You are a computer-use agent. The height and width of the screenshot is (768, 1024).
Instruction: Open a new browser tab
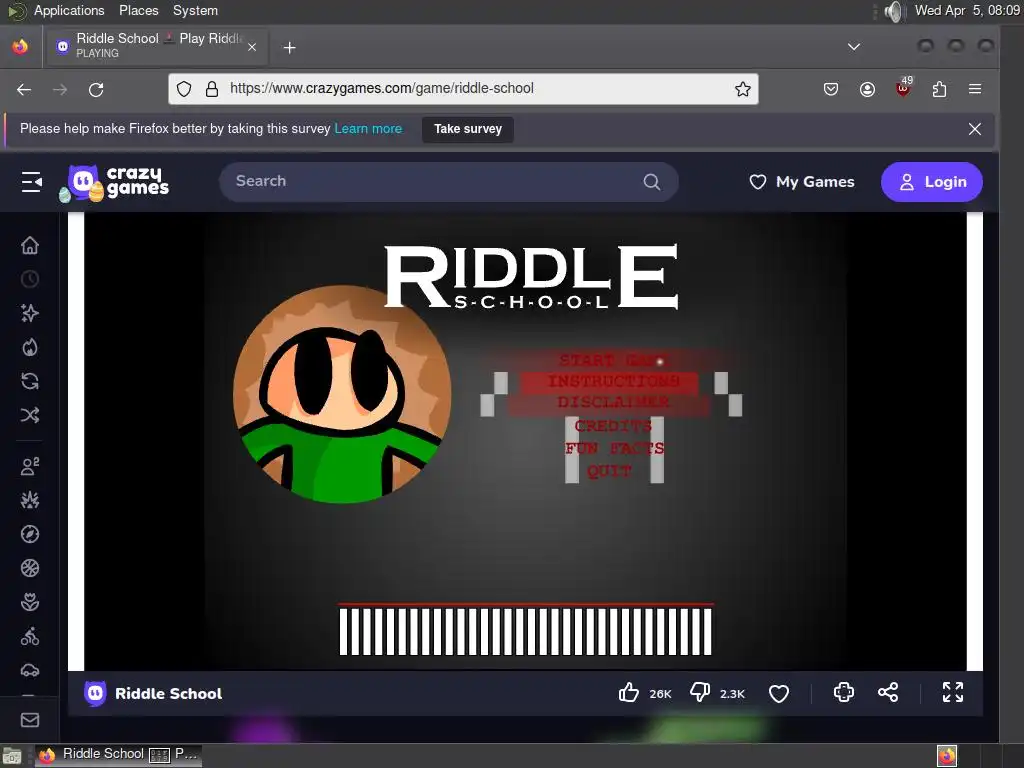290,47
